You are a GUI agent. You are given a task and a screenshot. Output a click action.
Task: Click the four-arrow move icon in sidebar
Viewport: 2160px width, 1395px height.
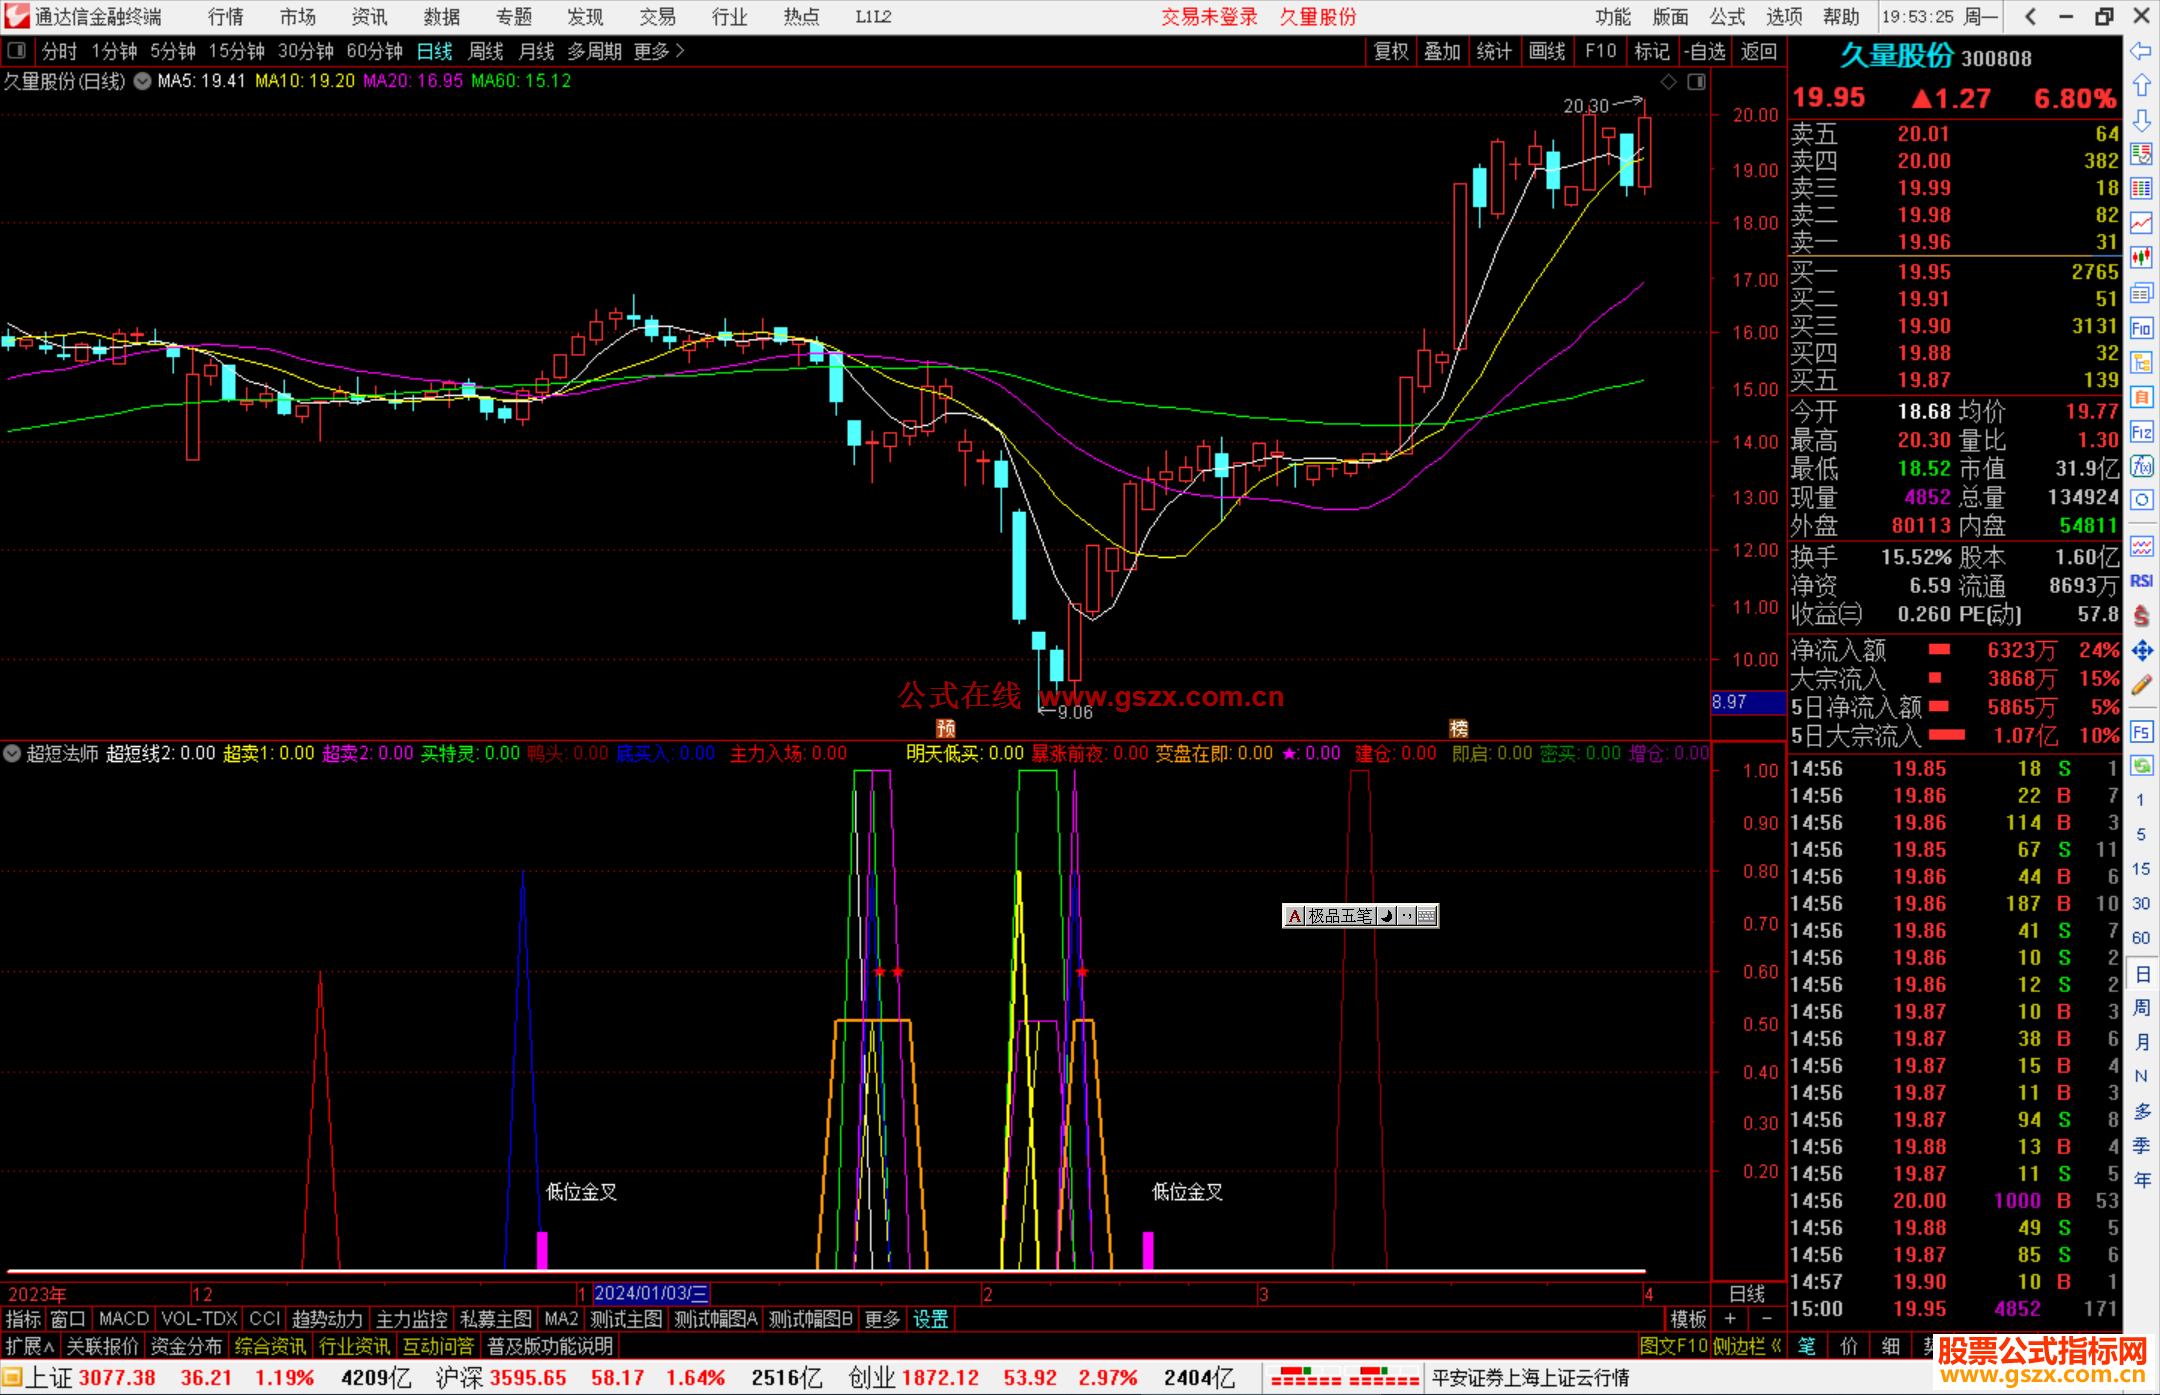[2141, 651]
